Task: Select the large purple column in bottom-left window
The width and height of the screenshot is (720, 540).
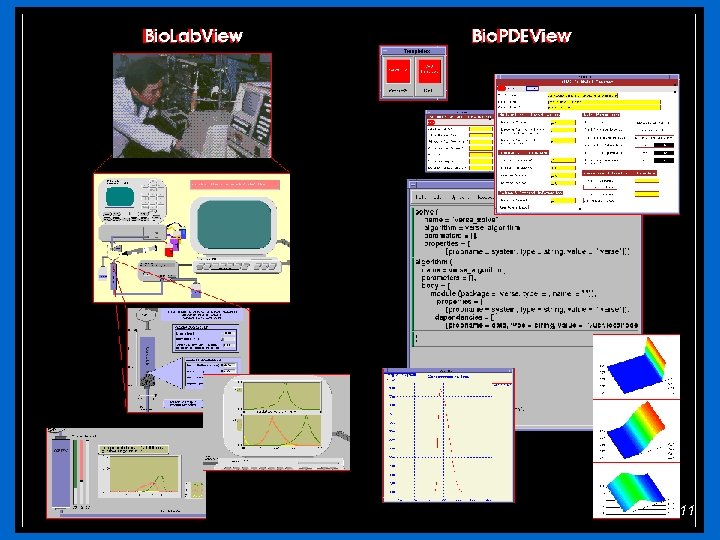Action: [61, 472]
